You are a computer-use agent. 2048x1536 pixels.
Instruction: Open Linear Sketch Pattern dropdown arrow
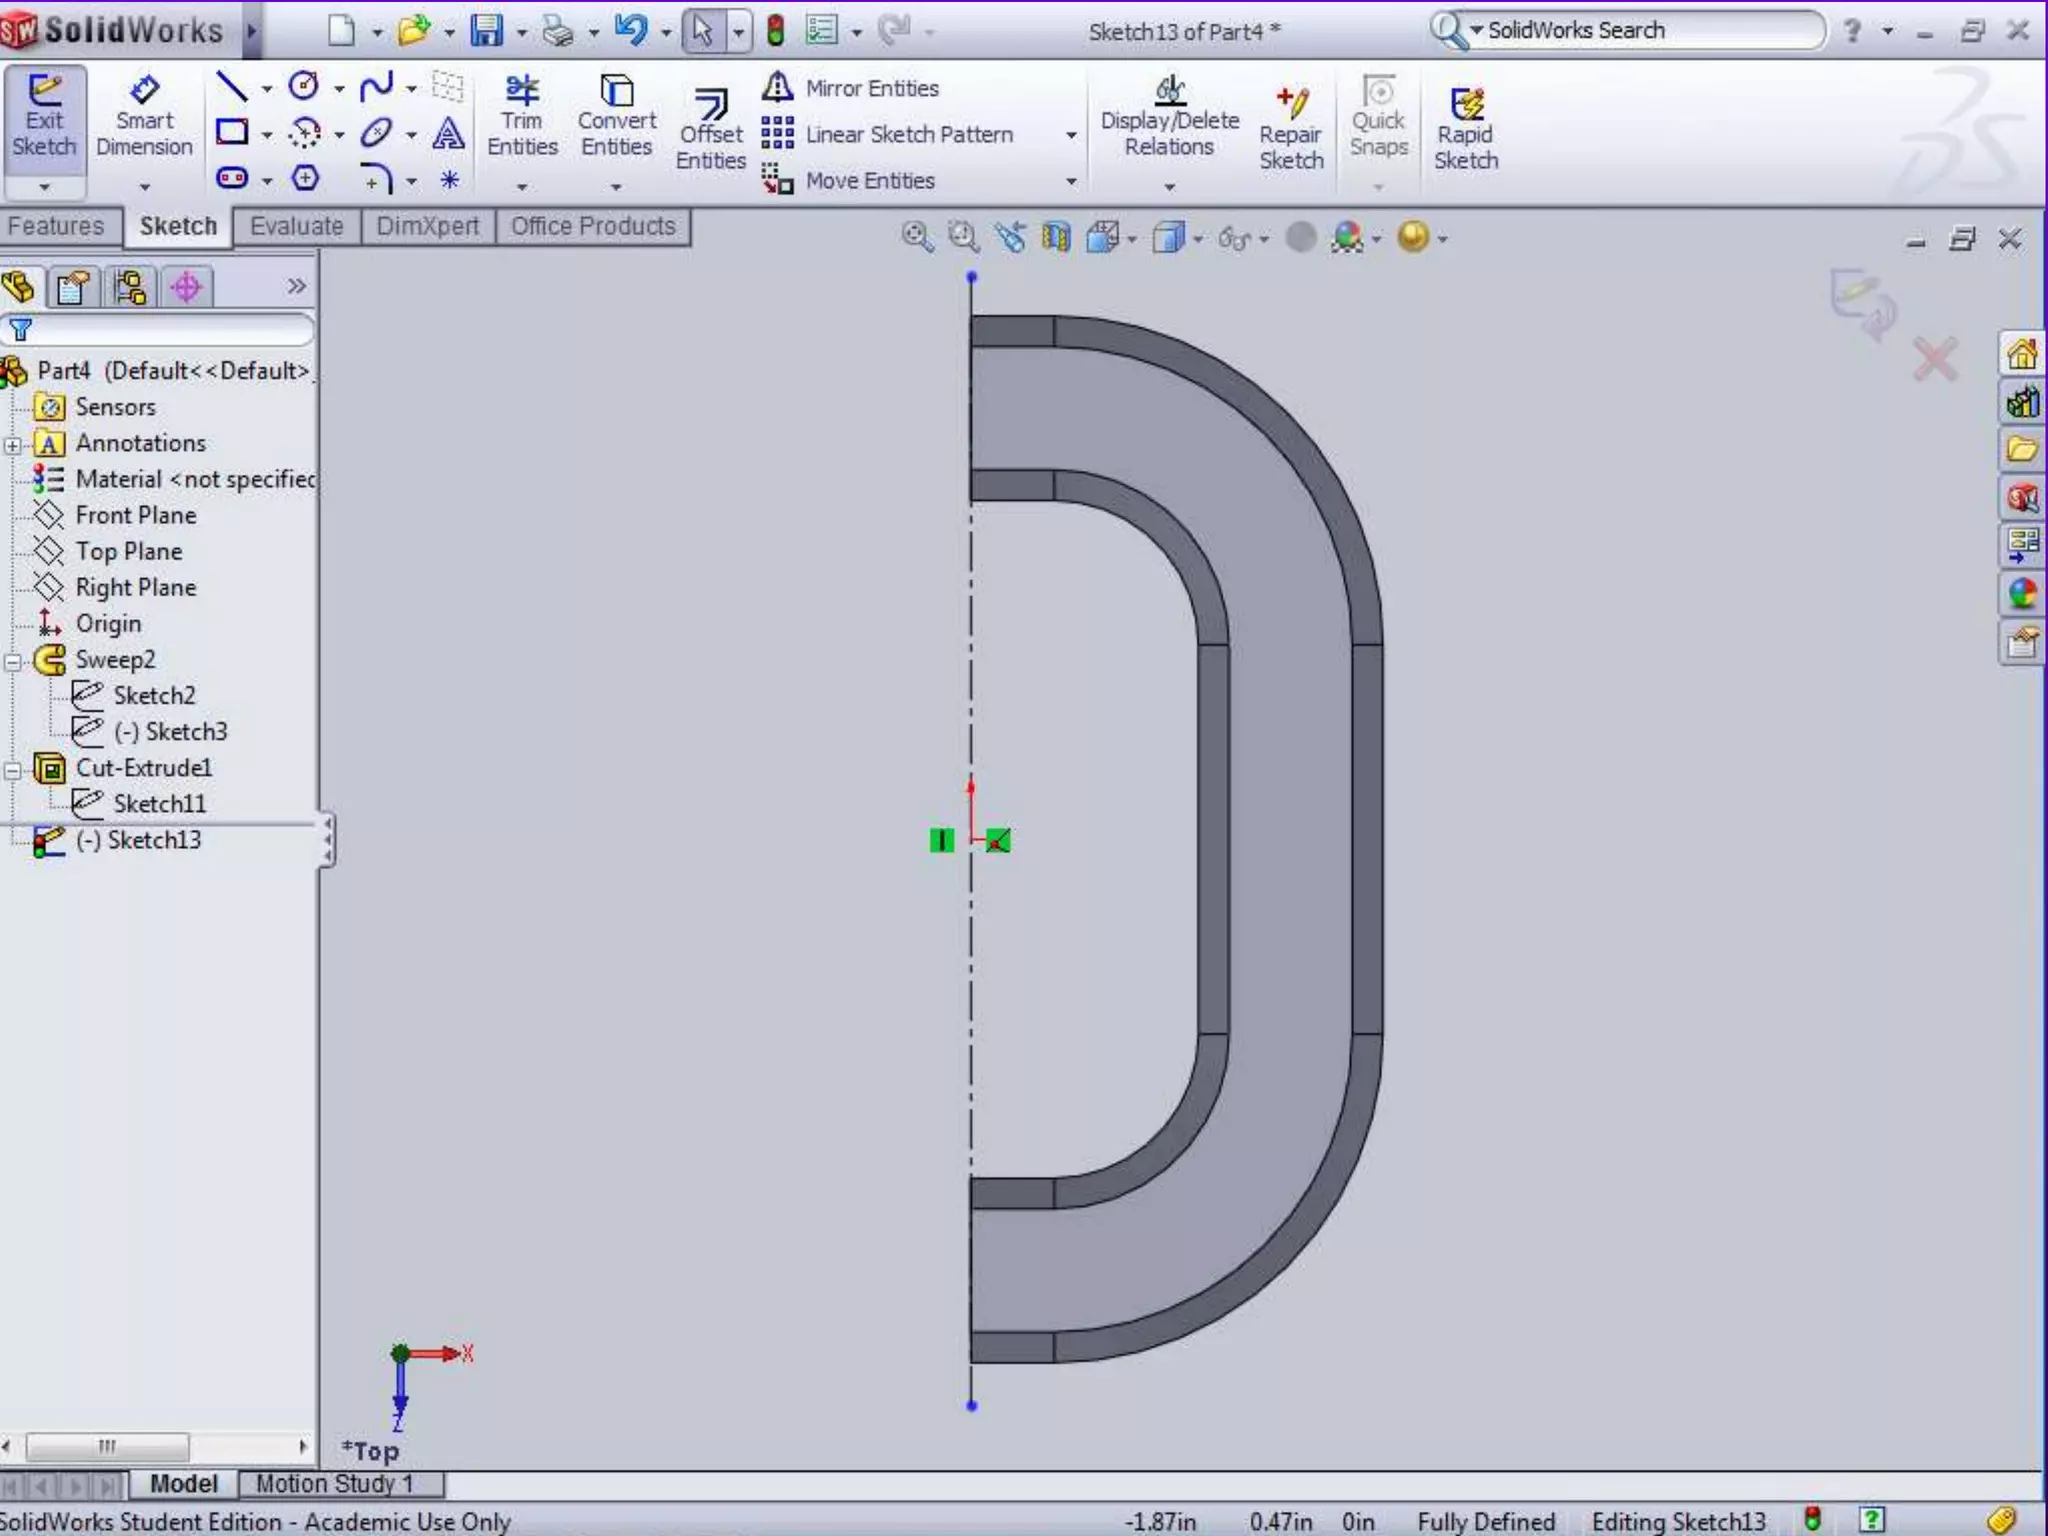point(1071,135)
